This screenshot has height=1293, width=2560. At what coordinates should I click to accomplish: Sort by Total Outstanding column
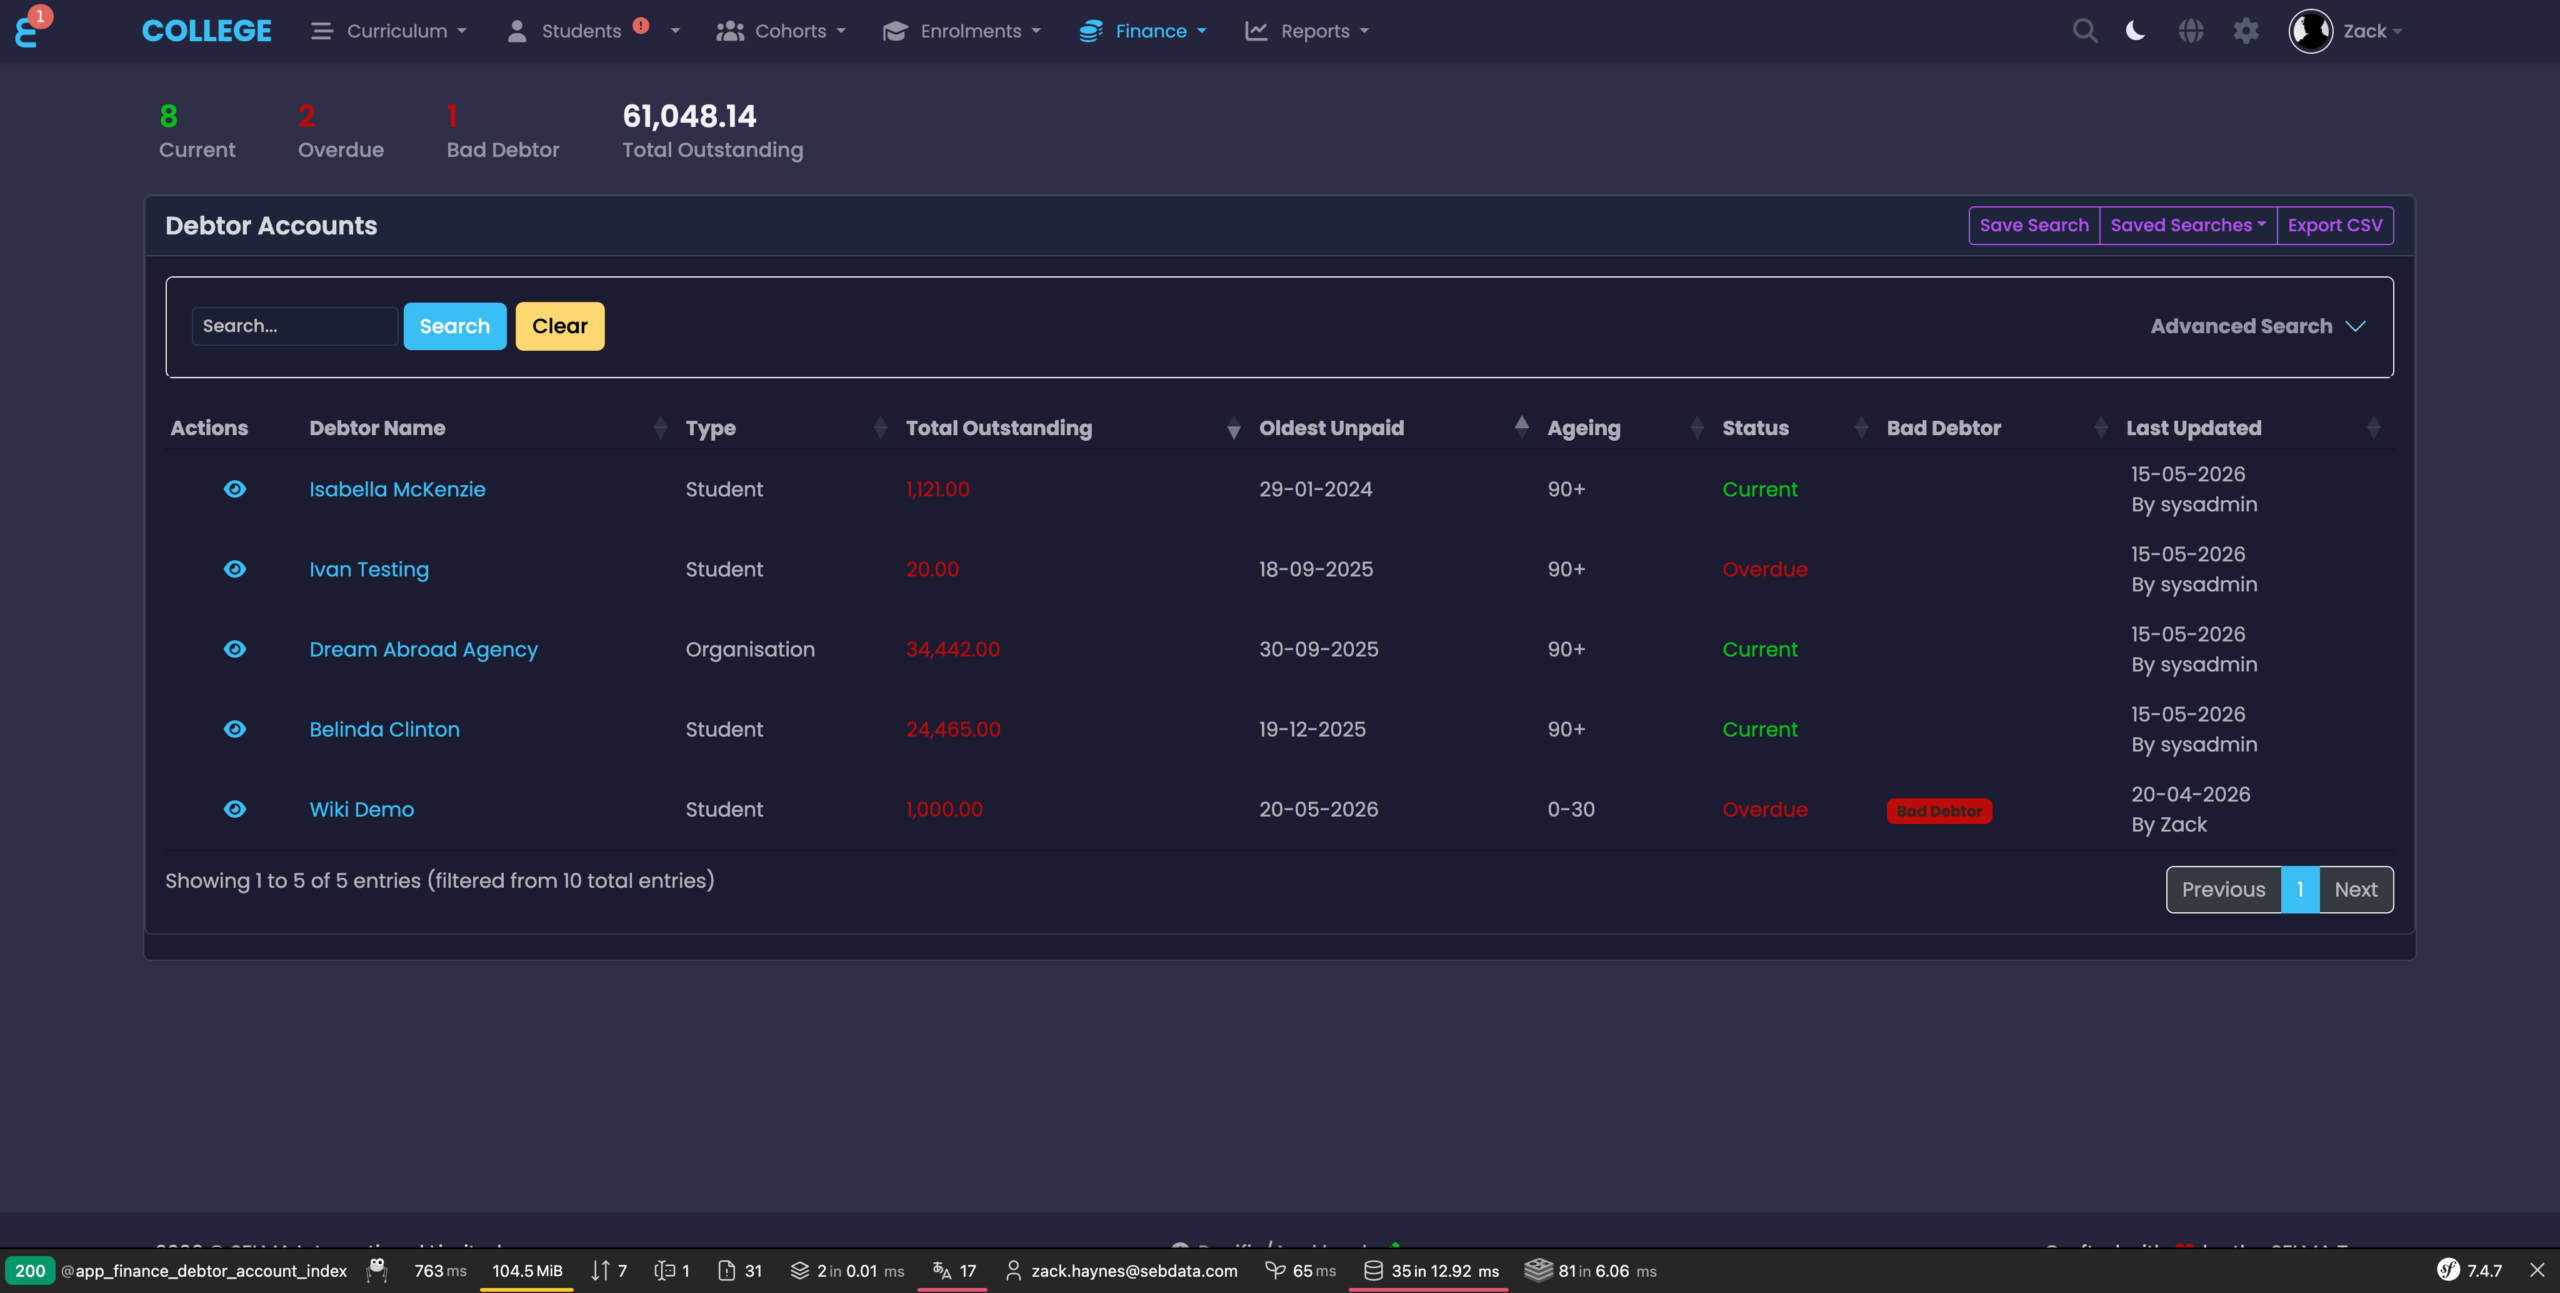coord(1073,428)
